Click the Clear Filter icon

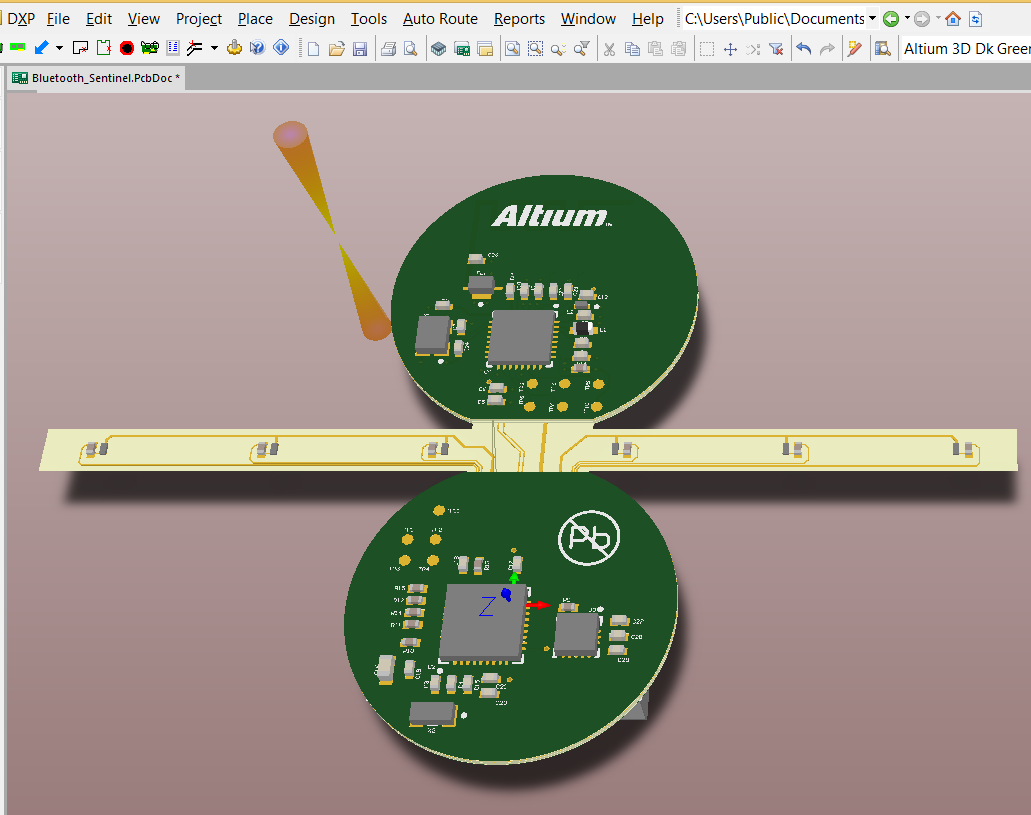pyautogui.click(x=776, y=49)
